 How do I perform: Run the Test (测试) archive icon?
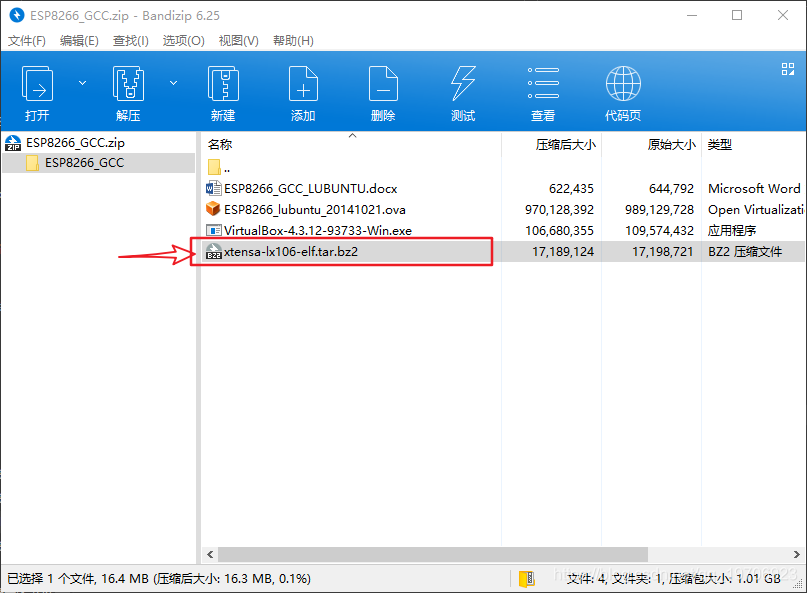[x=463, y=83]
